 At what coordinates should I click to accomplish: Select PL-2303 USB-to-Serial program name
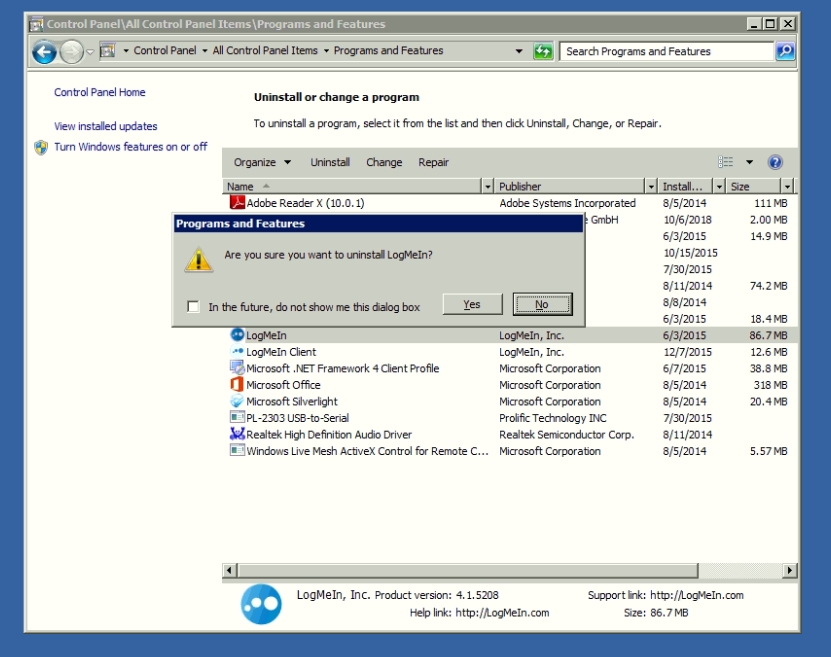click(x=297, y=418)
